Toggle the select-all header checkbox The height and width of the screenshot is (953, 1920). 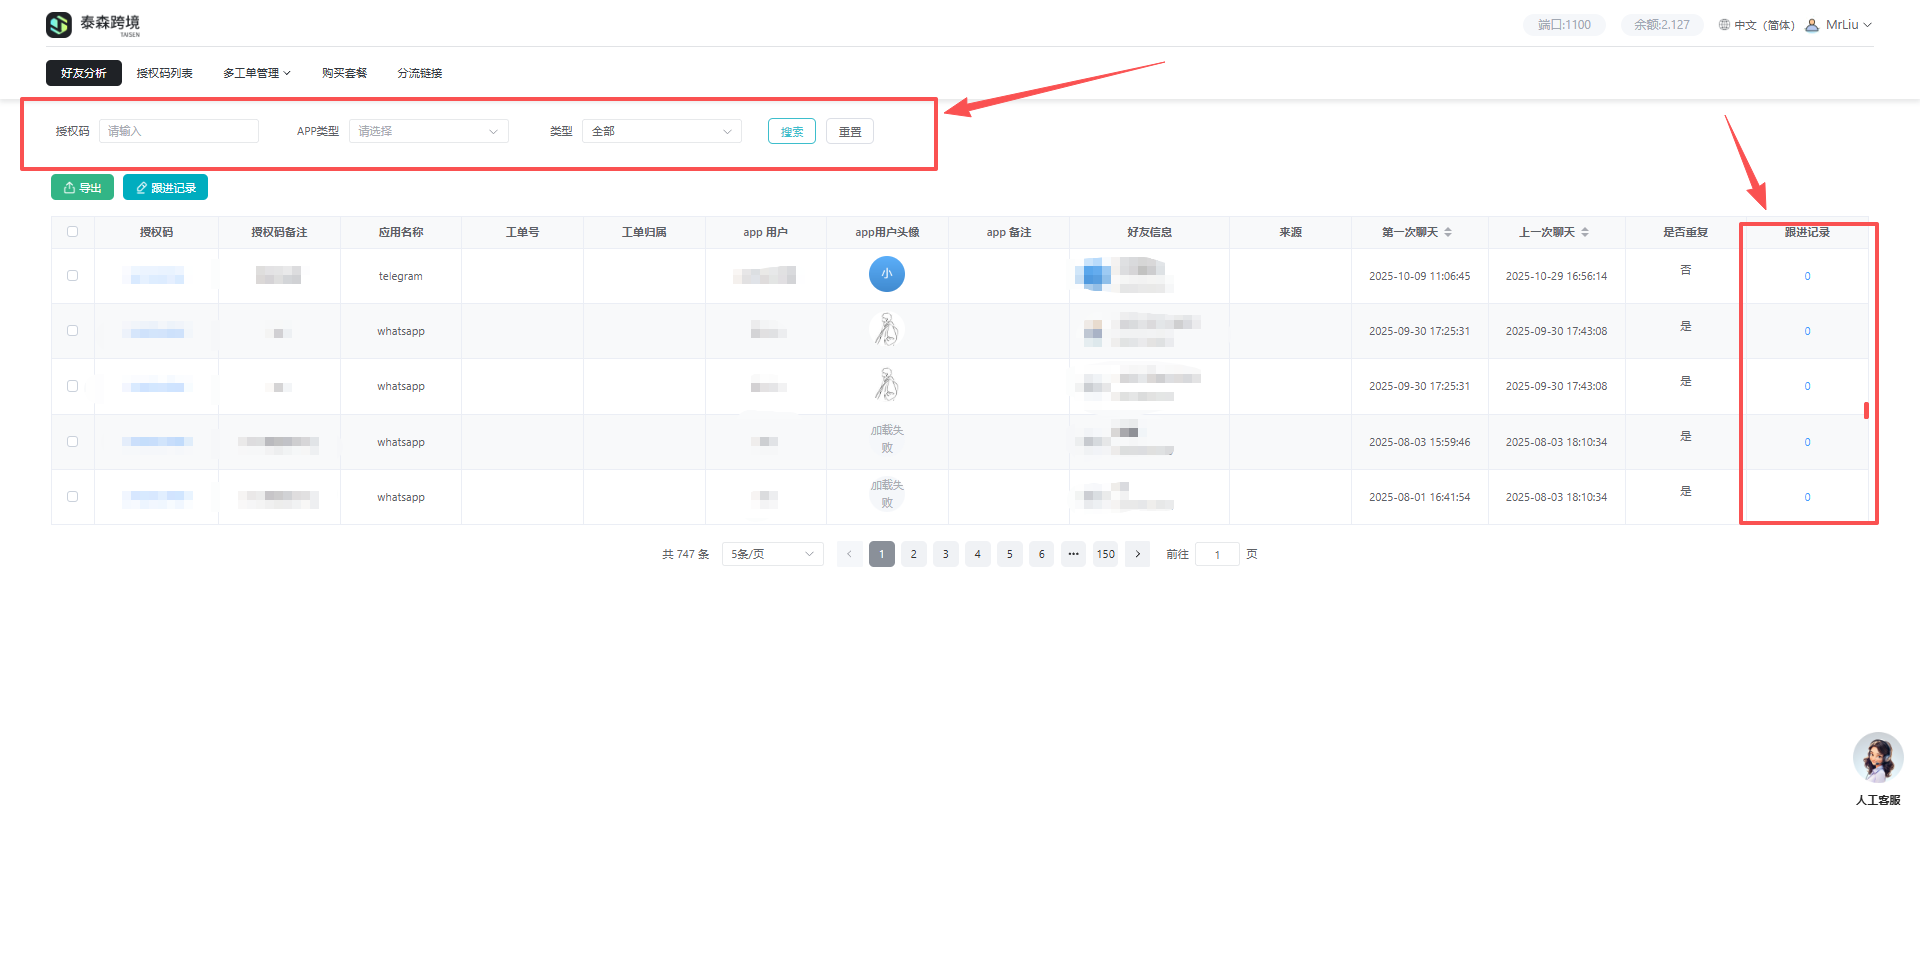72,232
